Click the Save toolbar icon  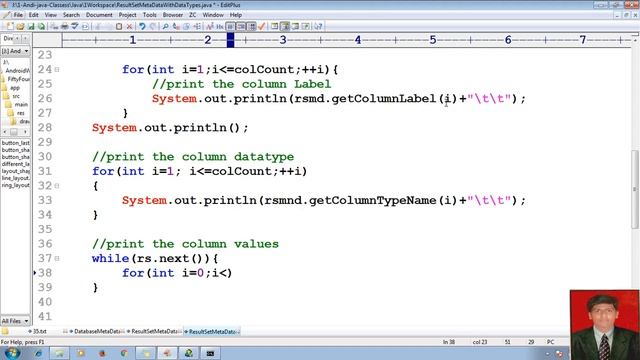tap(31, 27)
